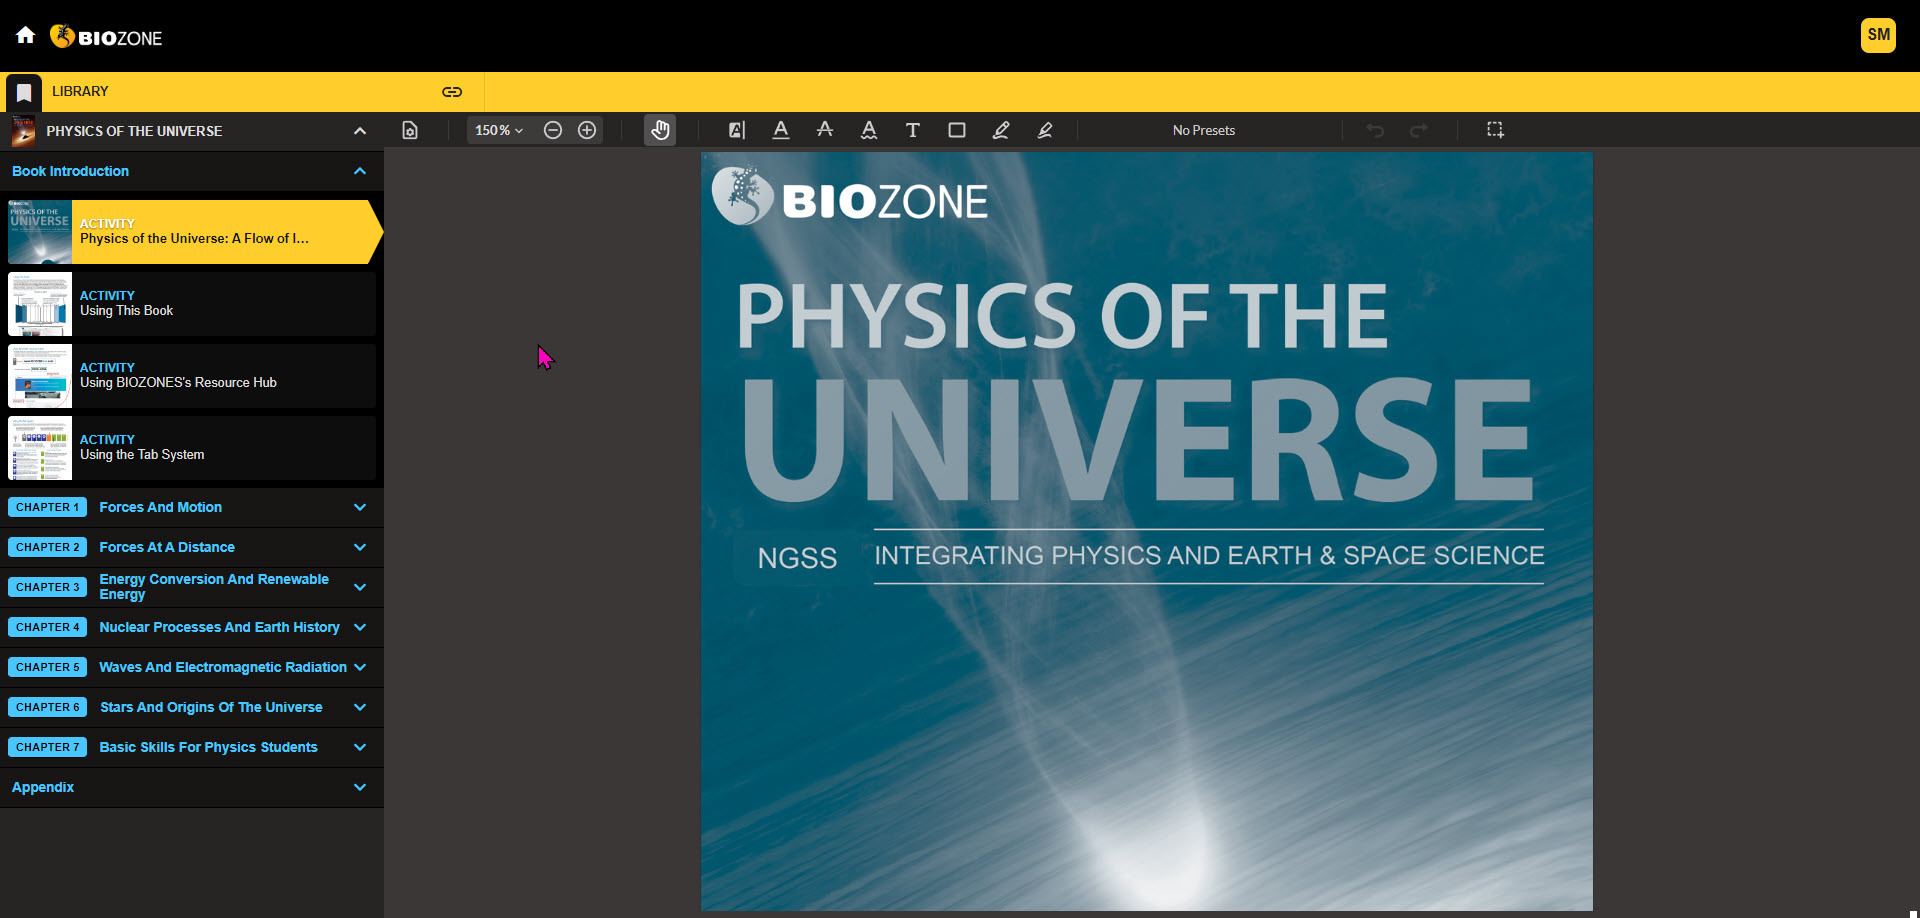
Task: Go to the home page icon
Action: [x=26, y=36]
